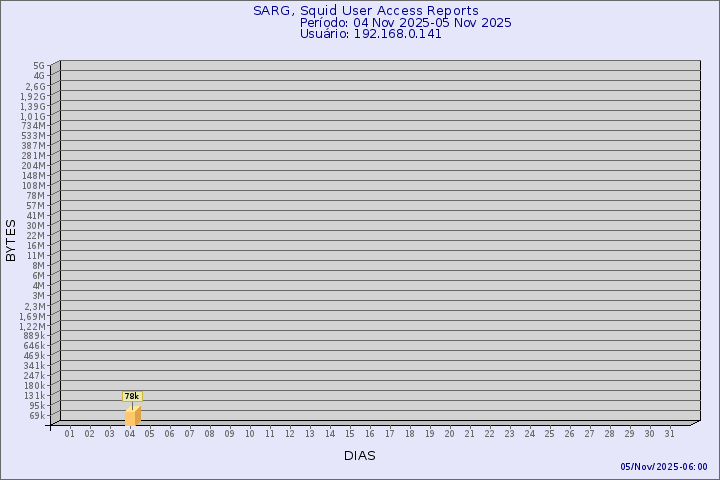Click the 78k value label above the bar
The width and height of the screenshot is (720, 480).
coord(132,396)
